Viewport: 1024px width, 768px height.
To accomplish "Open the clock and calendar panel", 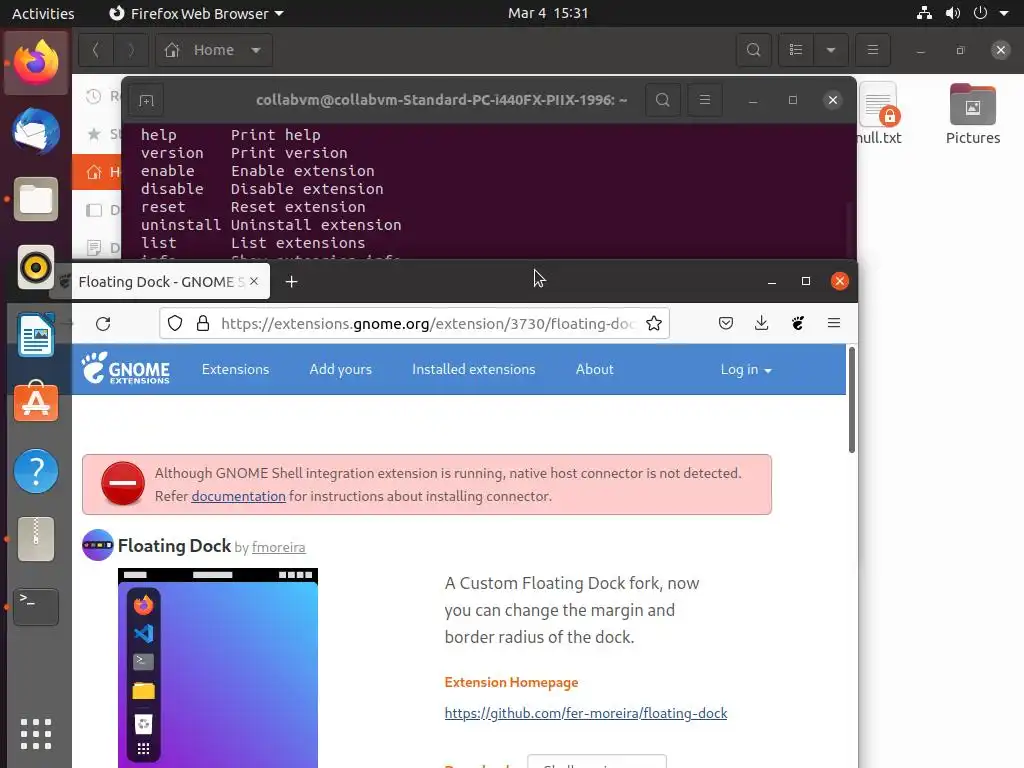I will pos(548,13).
